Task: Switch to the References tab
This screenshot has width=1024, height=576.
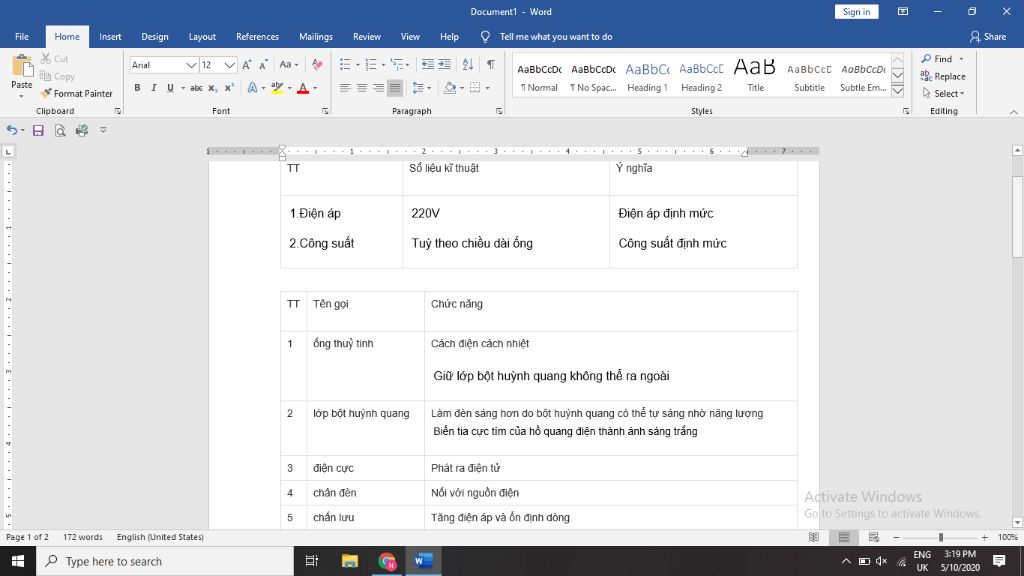Action: pyautogui.click(x=257, y=37)
